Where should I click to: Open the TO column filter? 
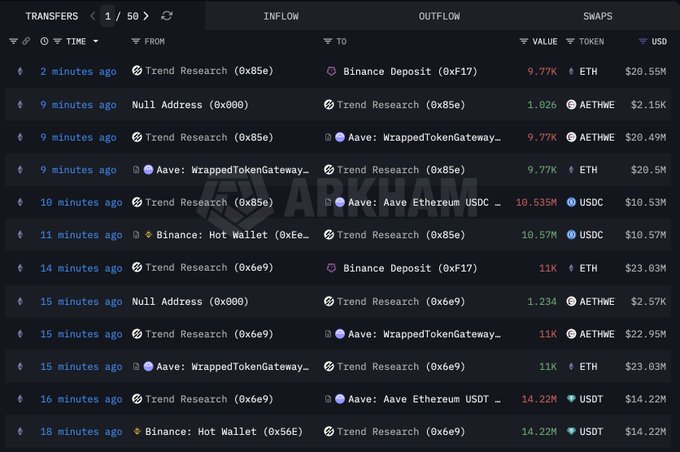tap(328, 41)
